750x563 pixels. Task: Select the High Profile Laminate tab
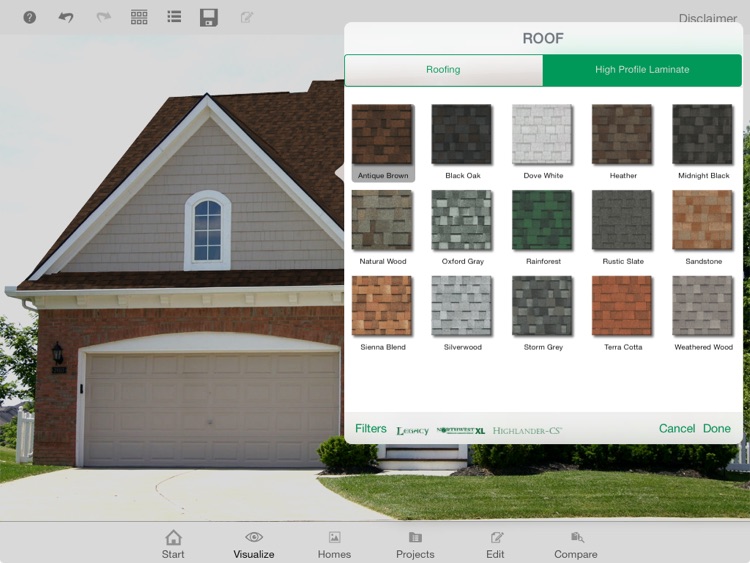(x=642, y=70)
